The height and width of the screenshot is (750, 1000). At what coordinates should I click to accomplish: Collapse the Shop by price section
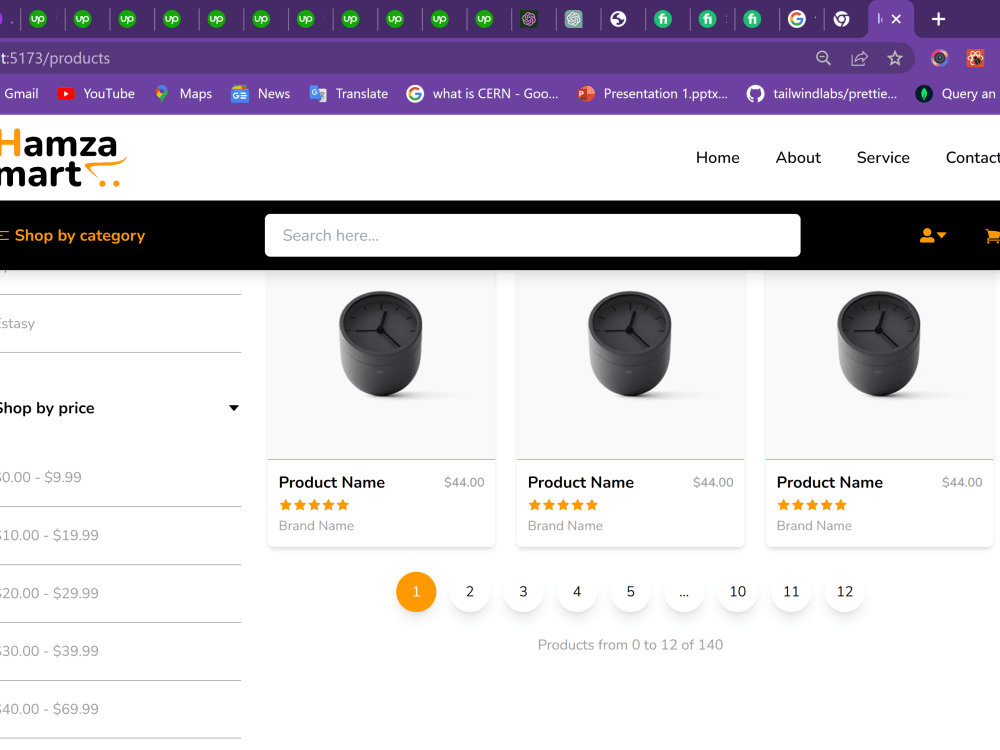click(233, 407)
